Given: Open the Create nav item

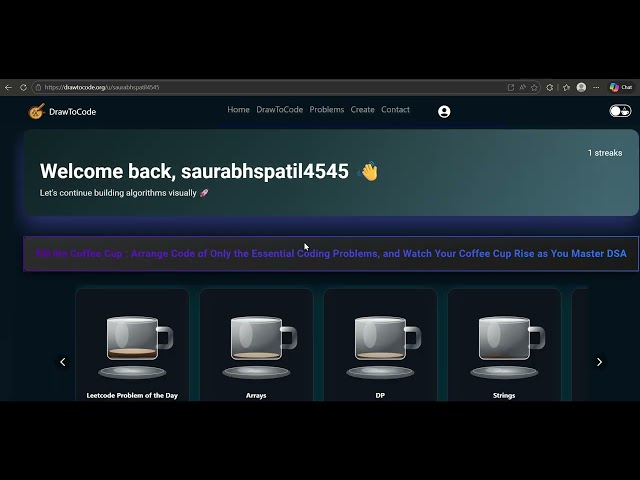Looking at the screenshot, I should coord(362,109).
